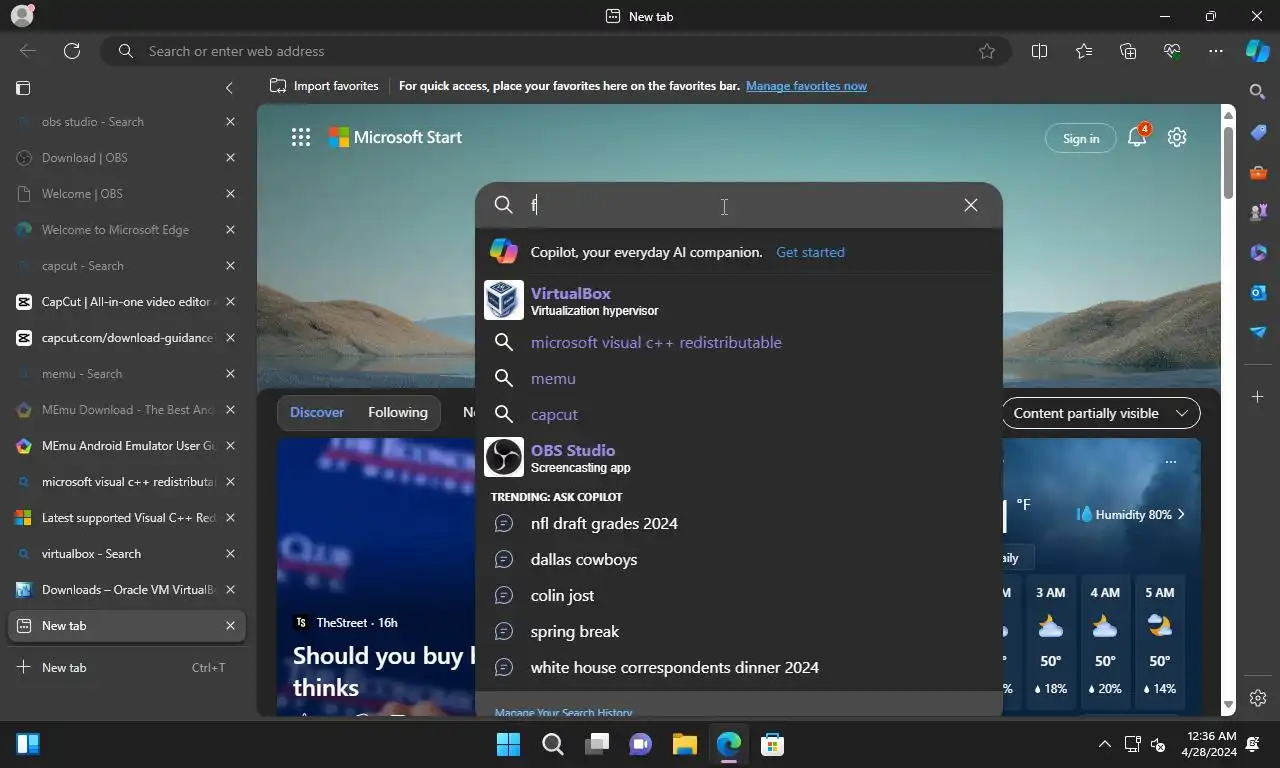The height and width of the screenshot is (768, 1280).
Task: Open split screen view icon
Action: (x=1039, y=51)
